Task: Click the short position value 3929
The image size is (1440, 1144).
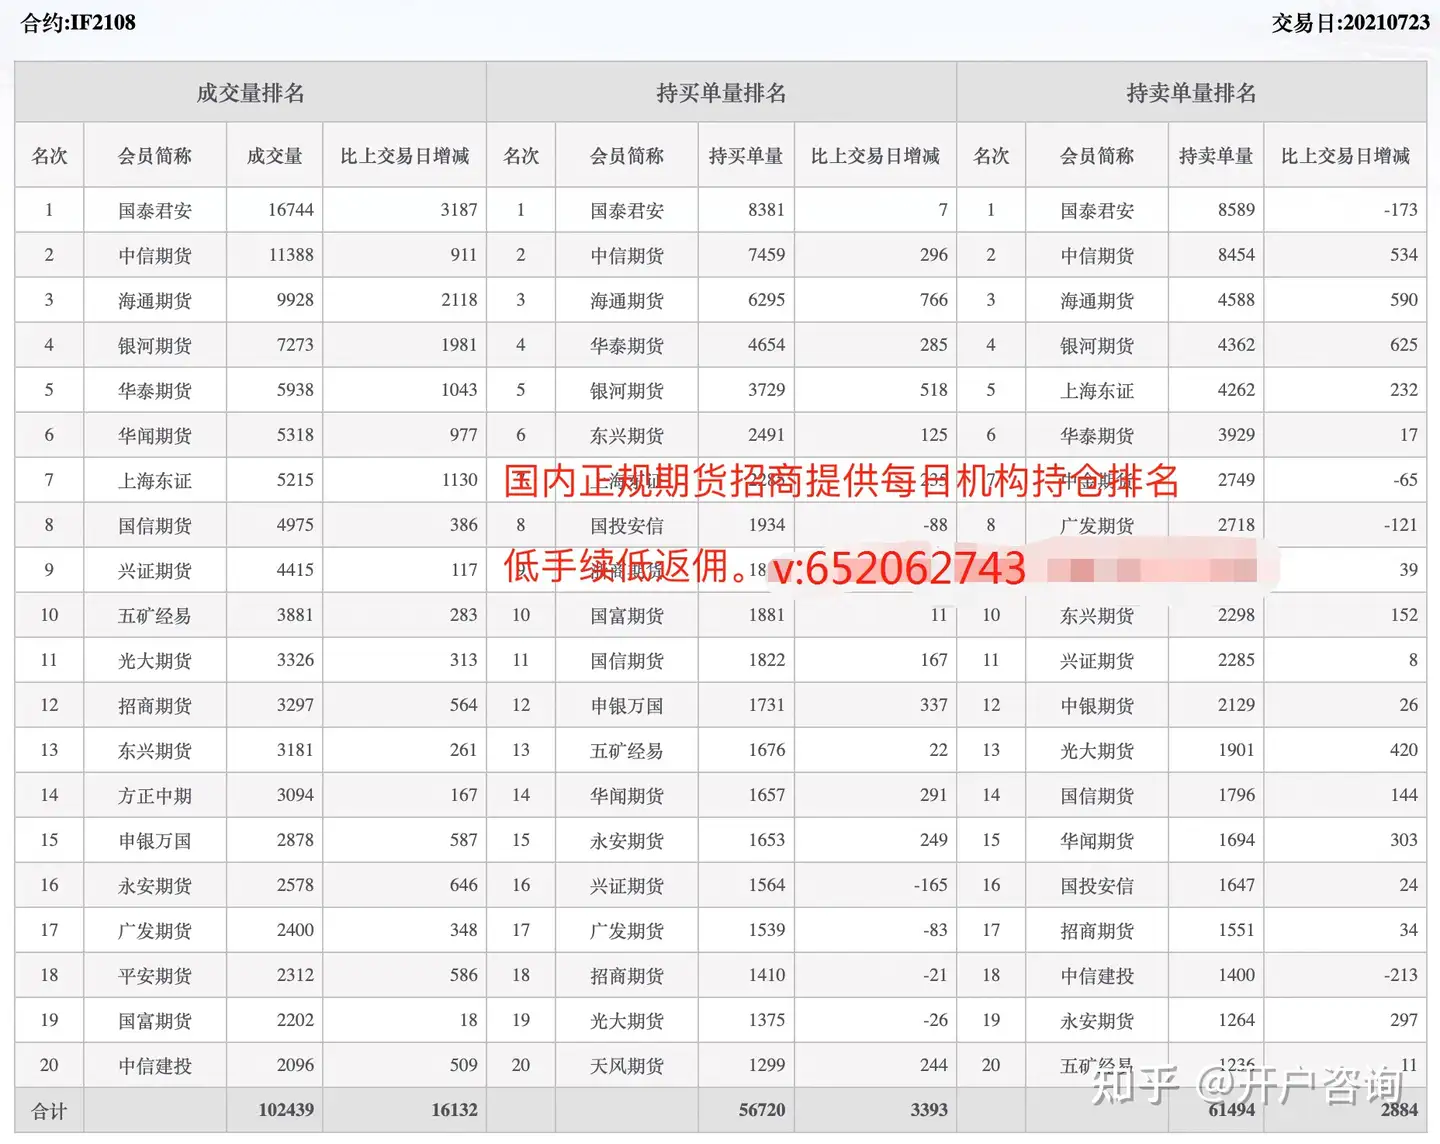Action: click(x=1236, y=435)
